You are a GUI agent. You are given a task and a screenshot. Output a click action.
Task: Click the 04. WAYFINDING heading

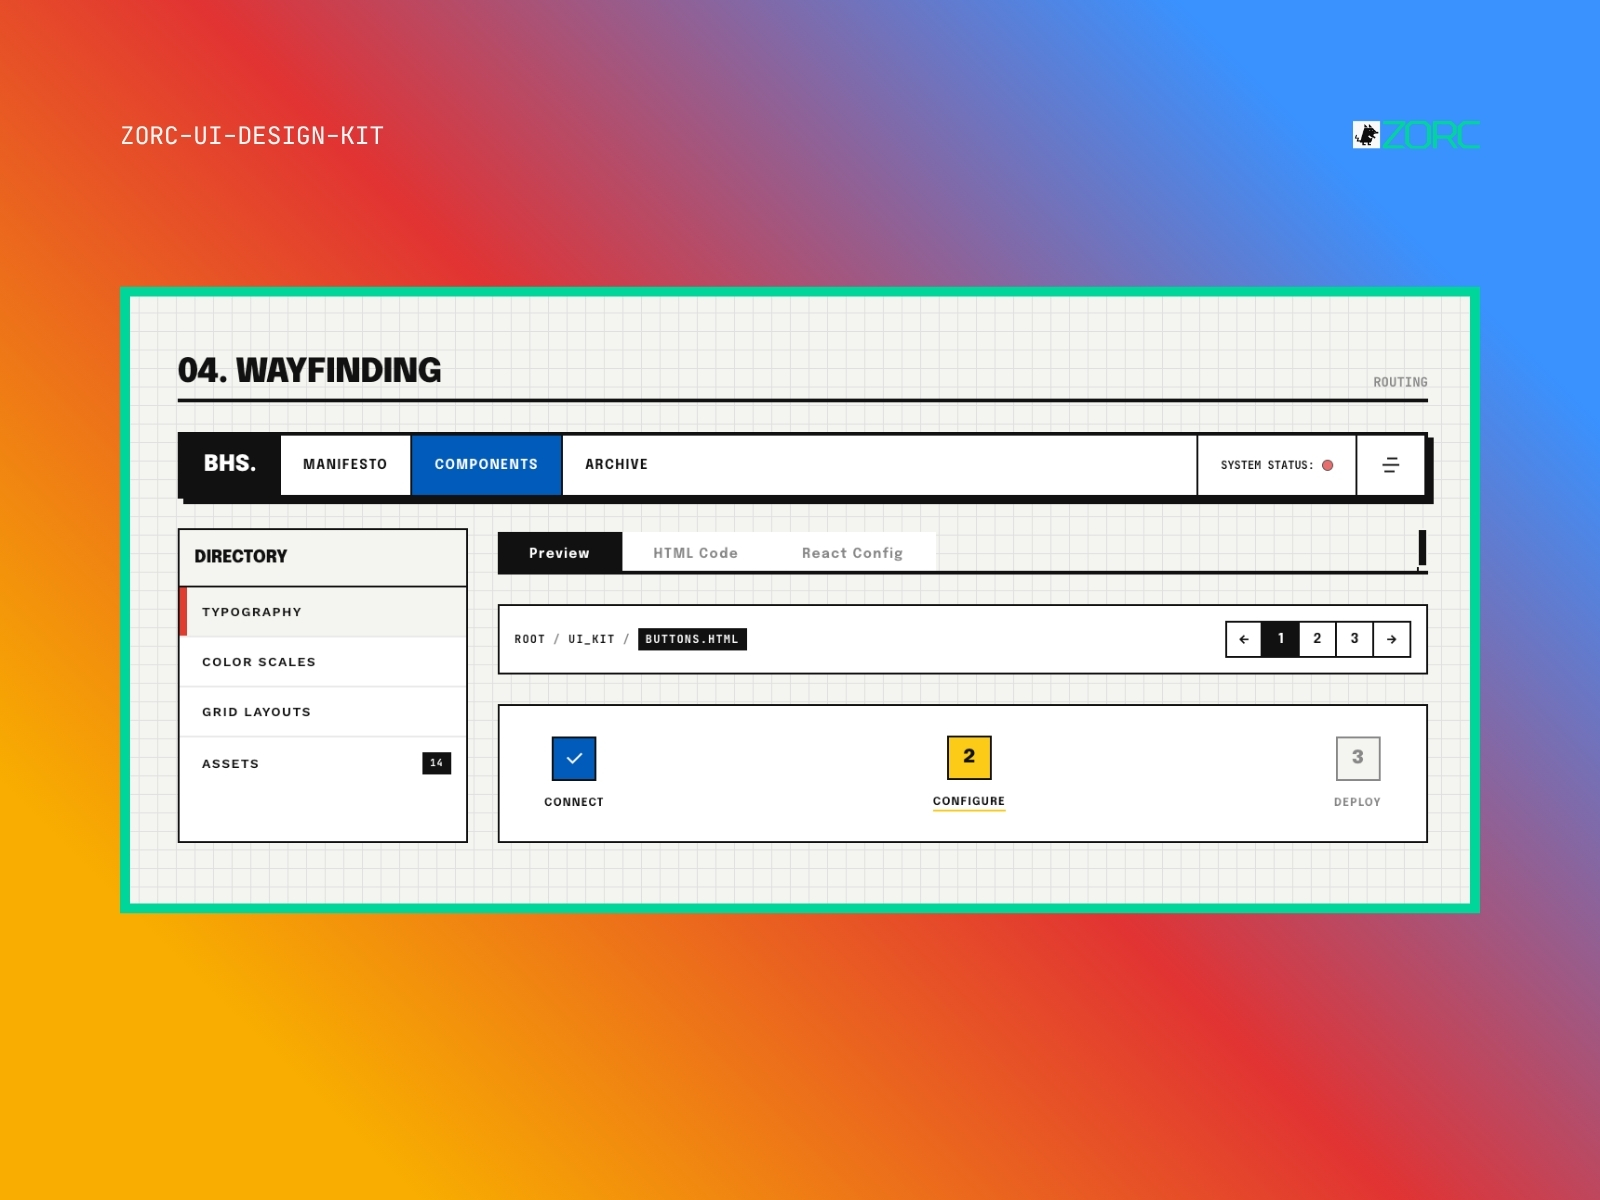[x=309, y=370]
